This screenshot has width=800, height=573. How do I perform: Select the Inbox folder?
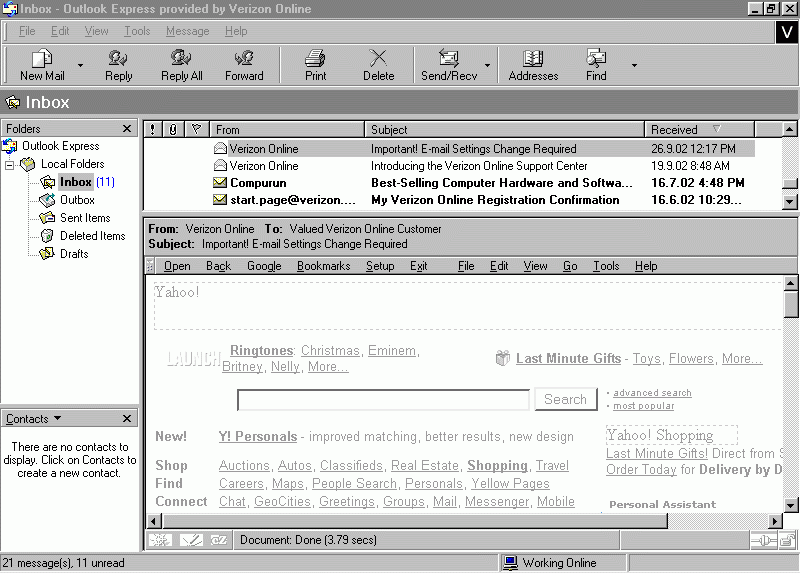tap(76, 182)
